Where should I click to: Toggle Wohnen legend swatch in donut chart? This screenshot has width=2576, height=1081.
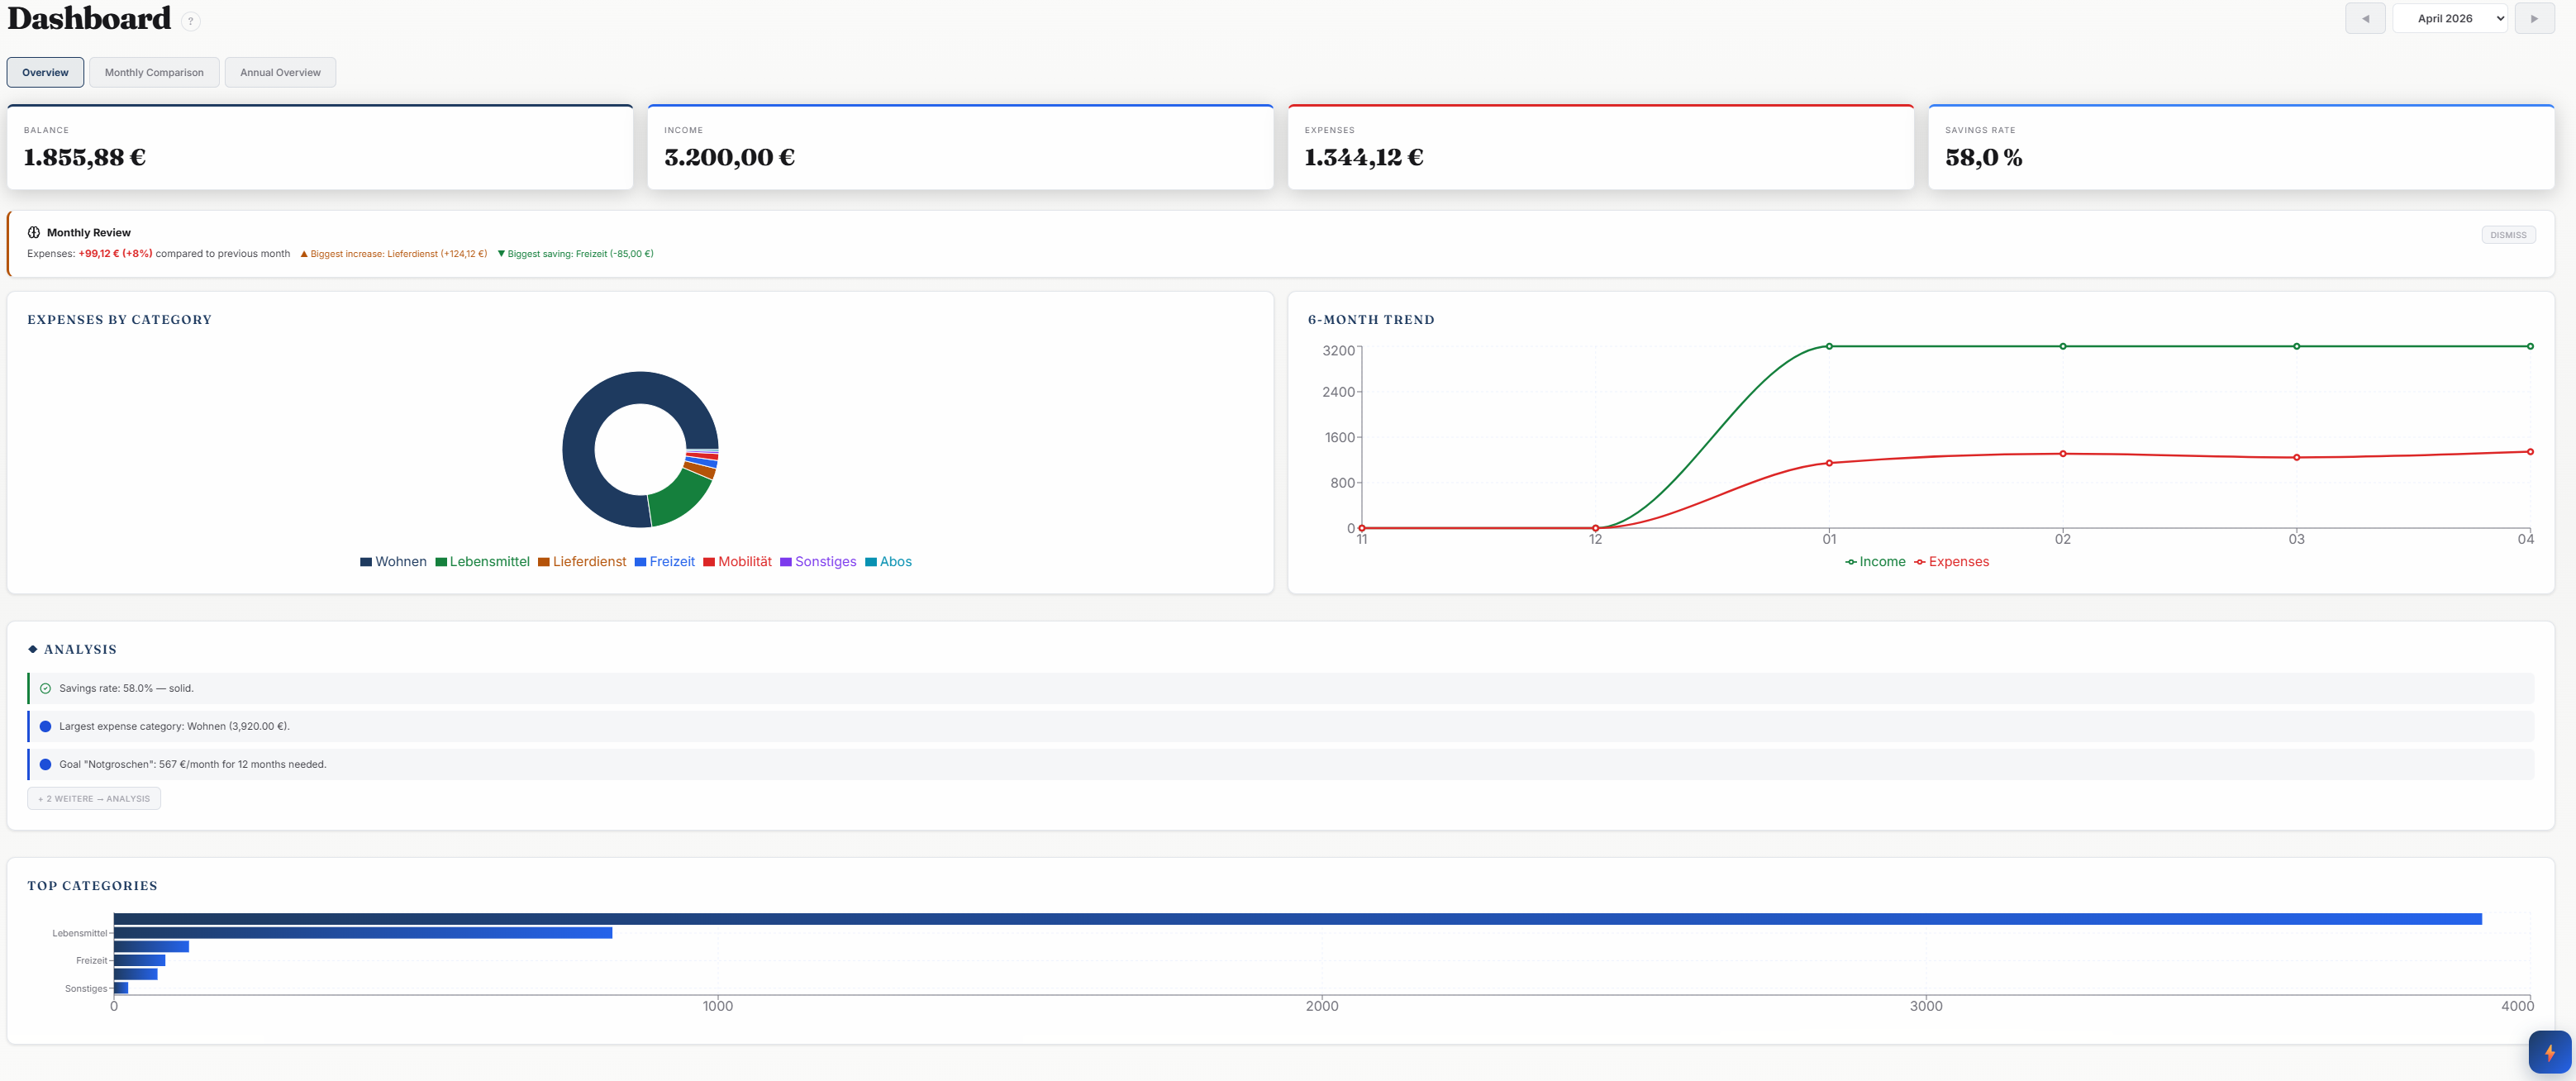(x=366, y=562)
